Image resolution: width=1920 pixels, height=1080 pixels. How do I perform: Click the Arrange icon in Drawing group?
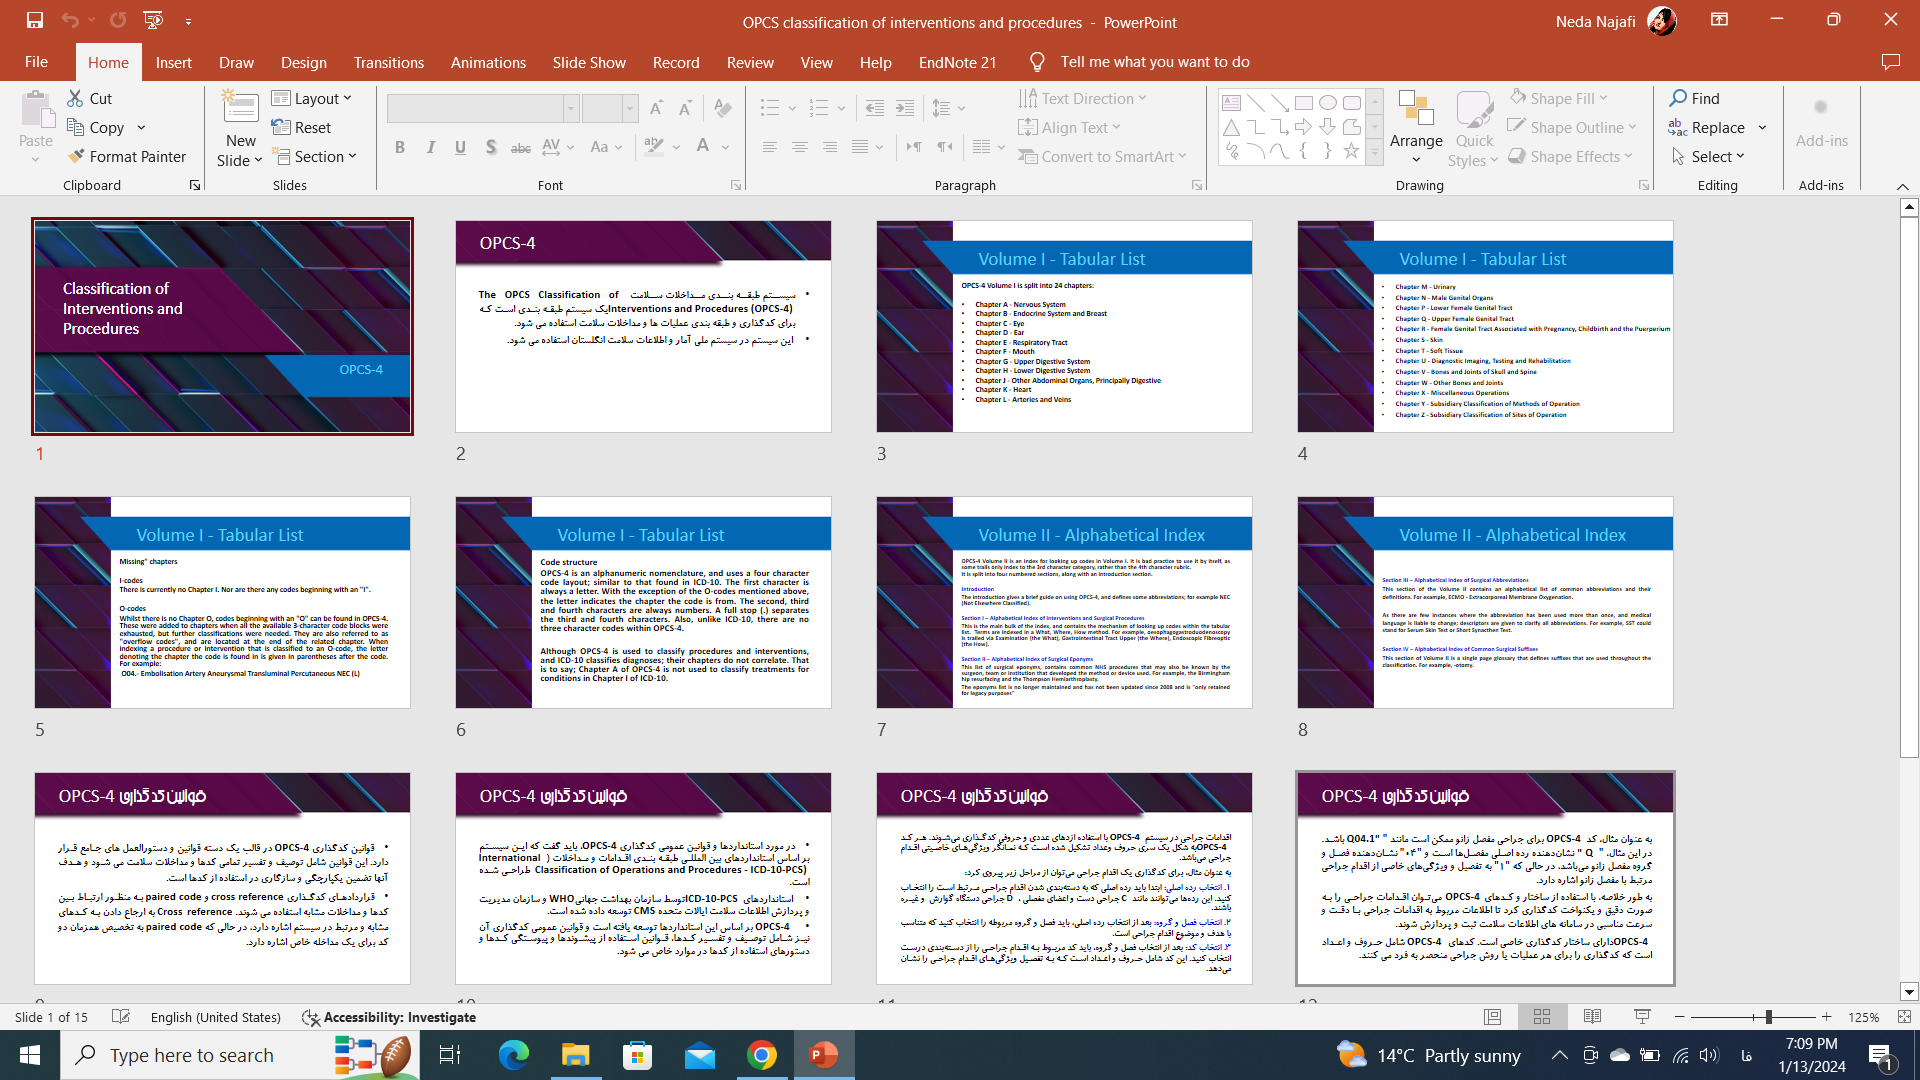click(x=1416, y=108)
